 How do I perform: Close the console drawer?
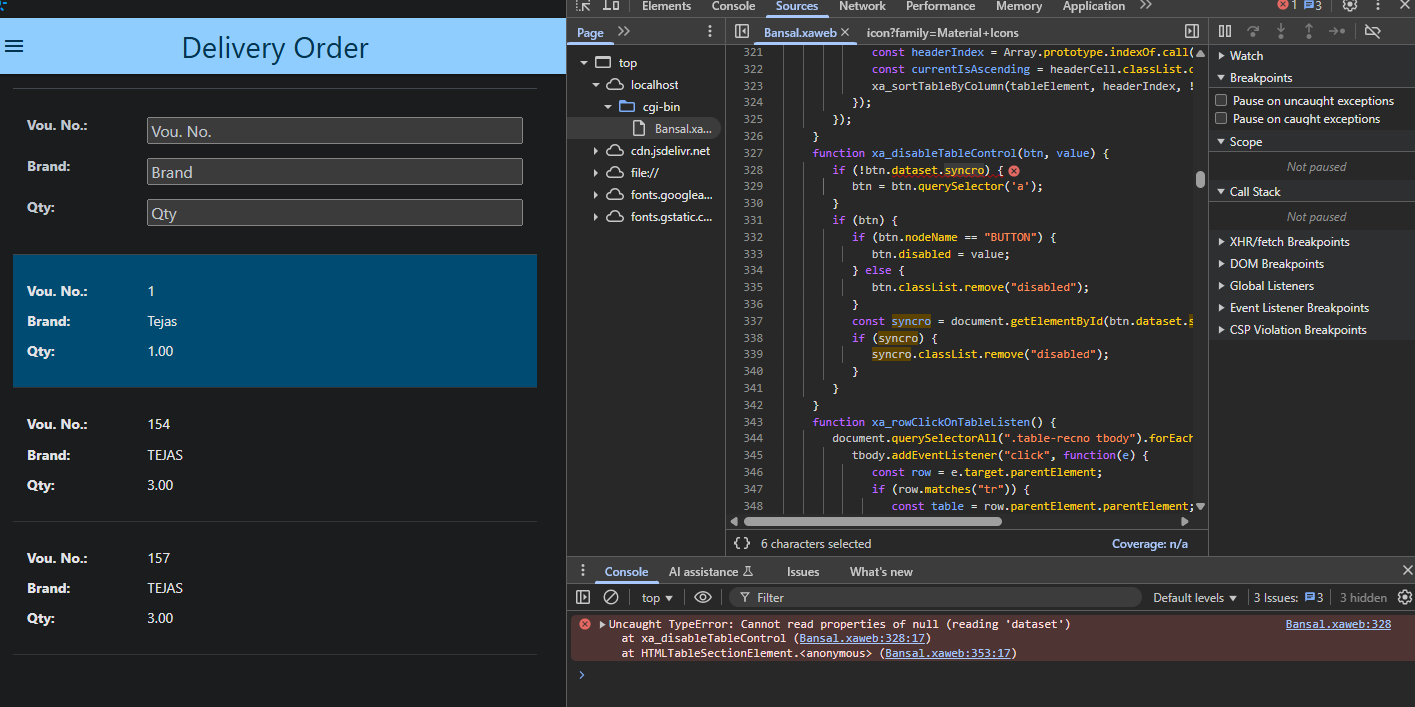click(x=1407, y=571)
